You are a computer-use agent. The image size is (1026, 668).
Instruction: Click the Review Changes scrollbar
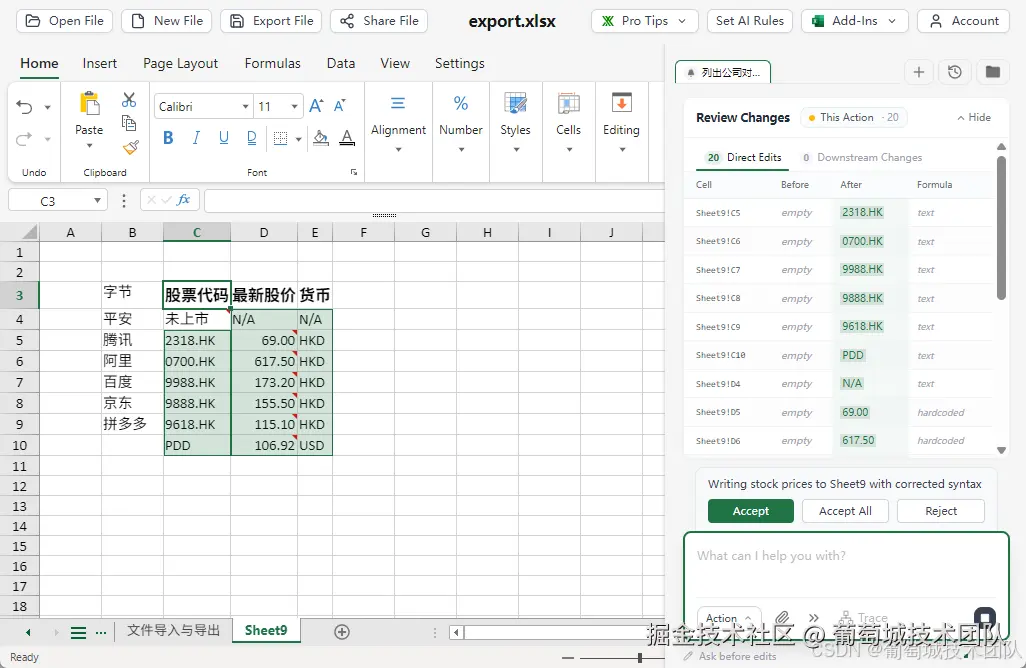[x=1001, y=229]
